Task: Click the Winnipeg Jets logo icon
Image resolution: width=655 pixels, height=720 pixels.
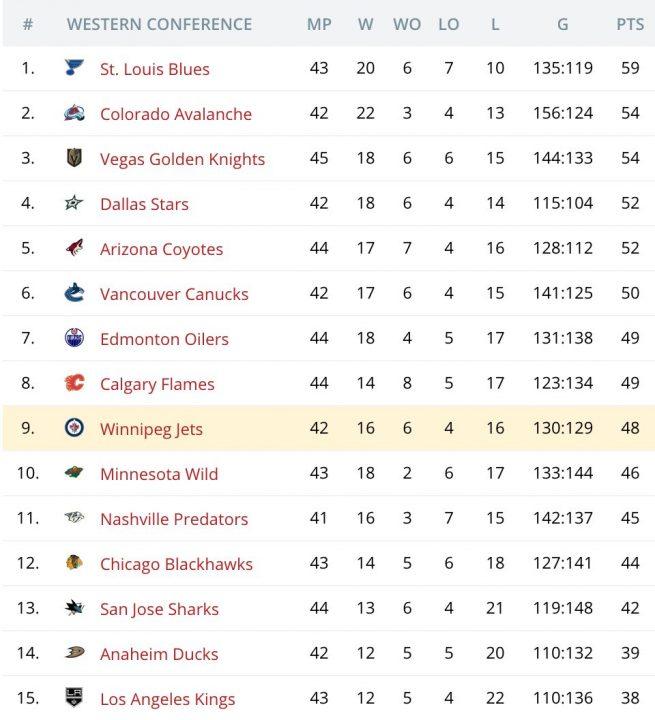Action: click(x=74, y=428)
